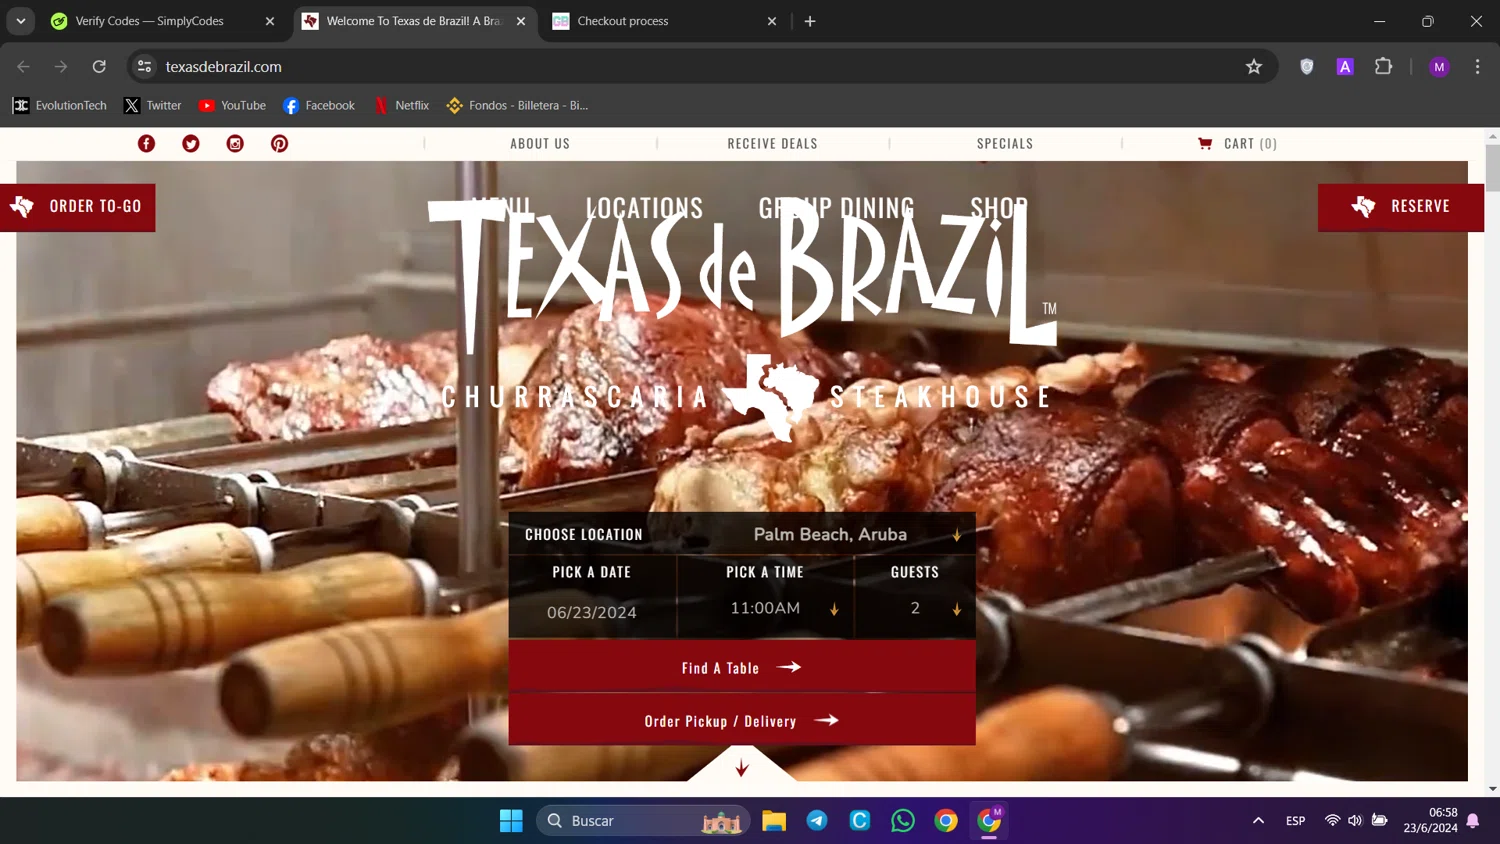Open the shopping cart

coord(1237,144)
